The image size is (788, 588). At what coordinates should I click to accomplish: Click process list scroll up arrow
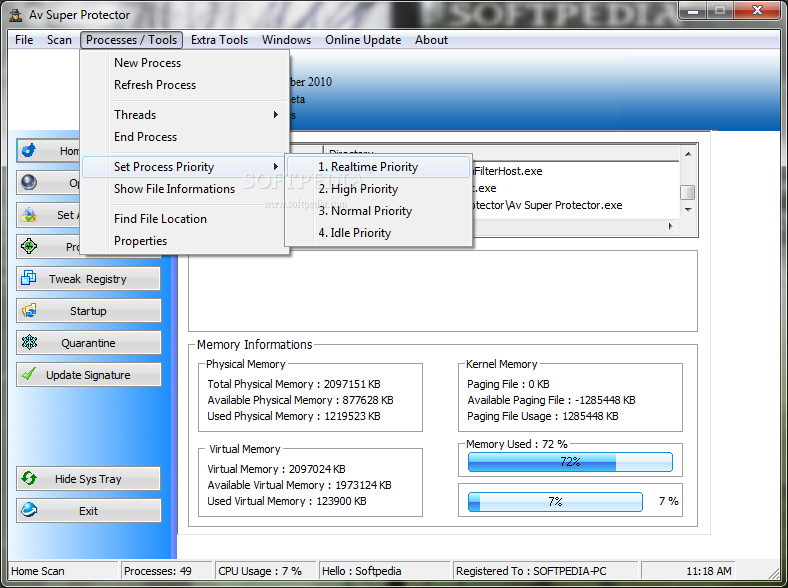coord(688,154)
